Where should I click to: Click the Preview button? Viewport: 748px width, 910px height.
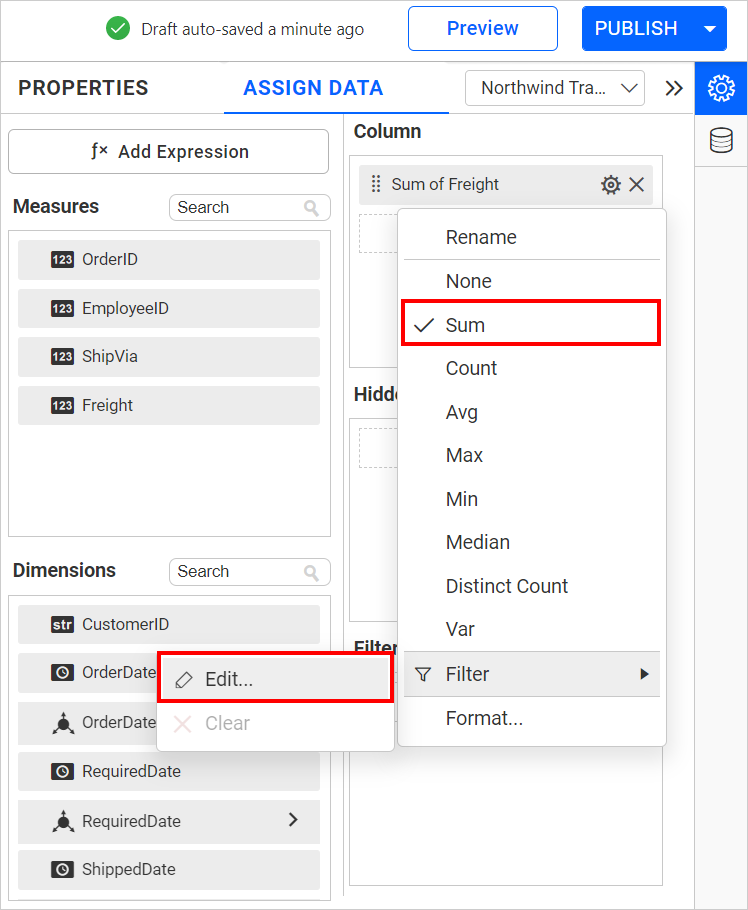click(482, 29)
